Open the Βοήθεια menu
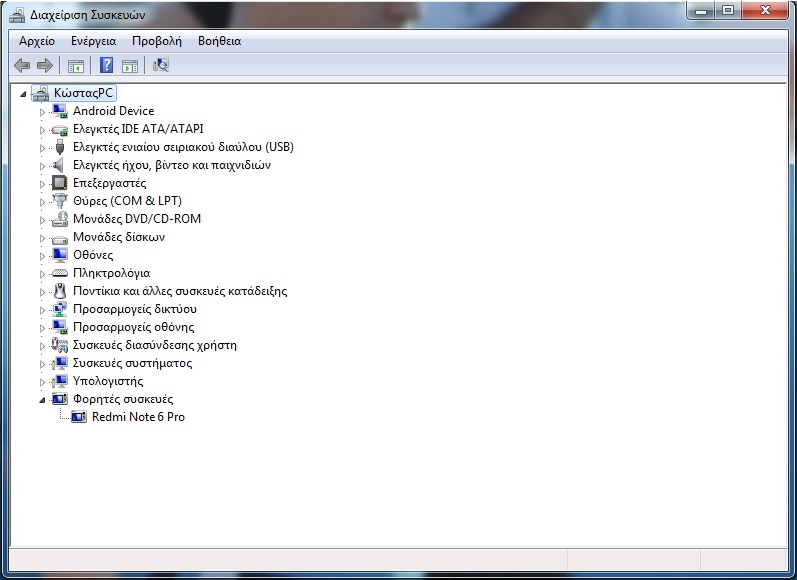 pyautogui.click(x=219, y=41)
